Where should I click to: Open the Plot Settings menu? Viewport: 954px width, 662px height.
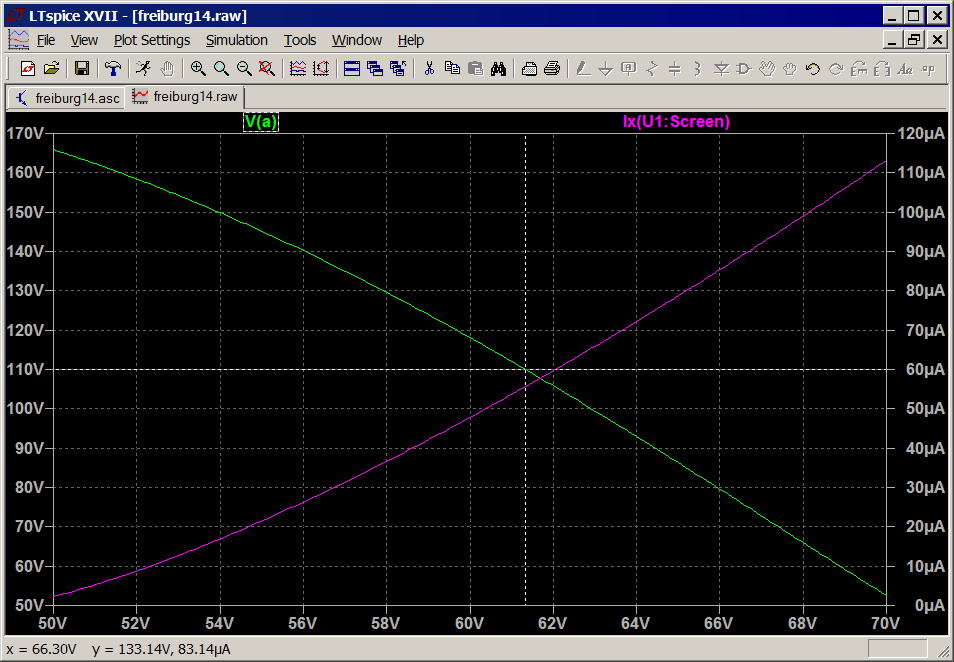click(x=152, y=40)
